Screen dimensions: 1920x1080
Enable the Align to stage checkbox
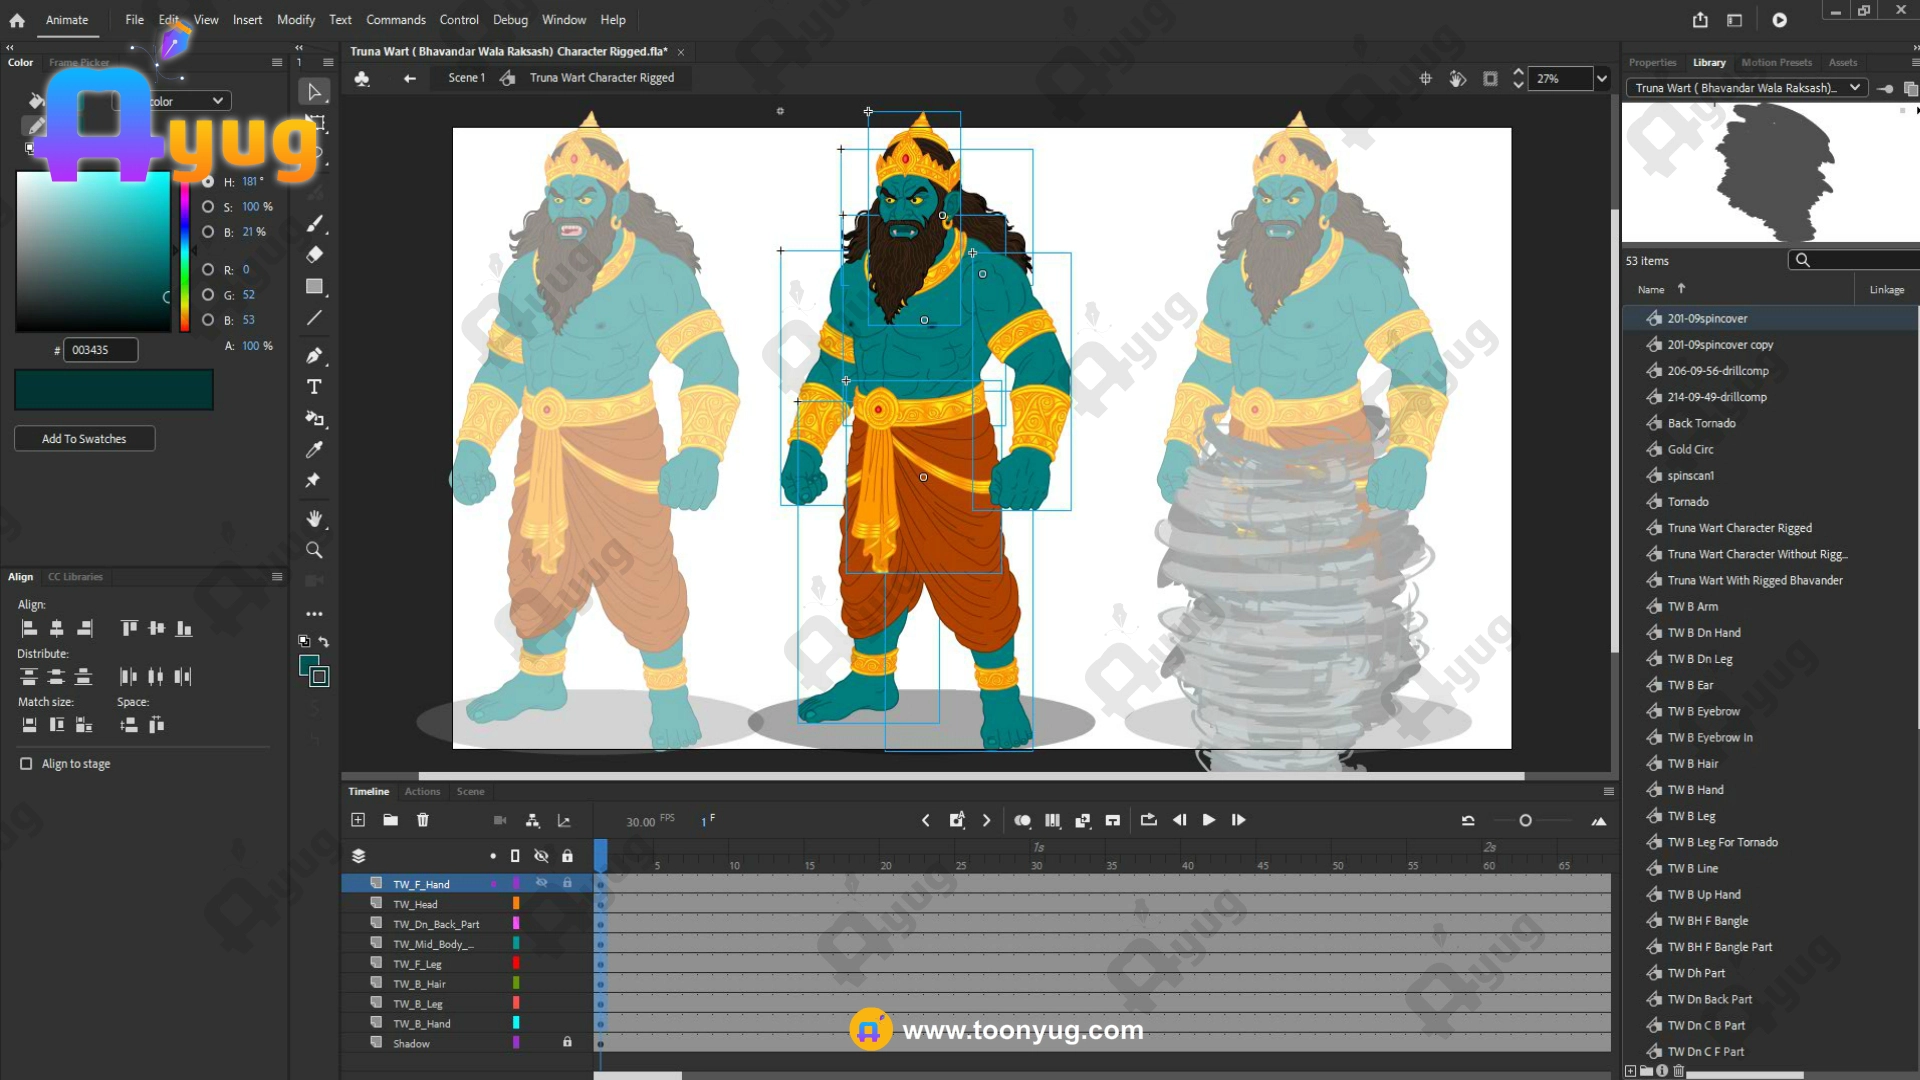[26, 764]
